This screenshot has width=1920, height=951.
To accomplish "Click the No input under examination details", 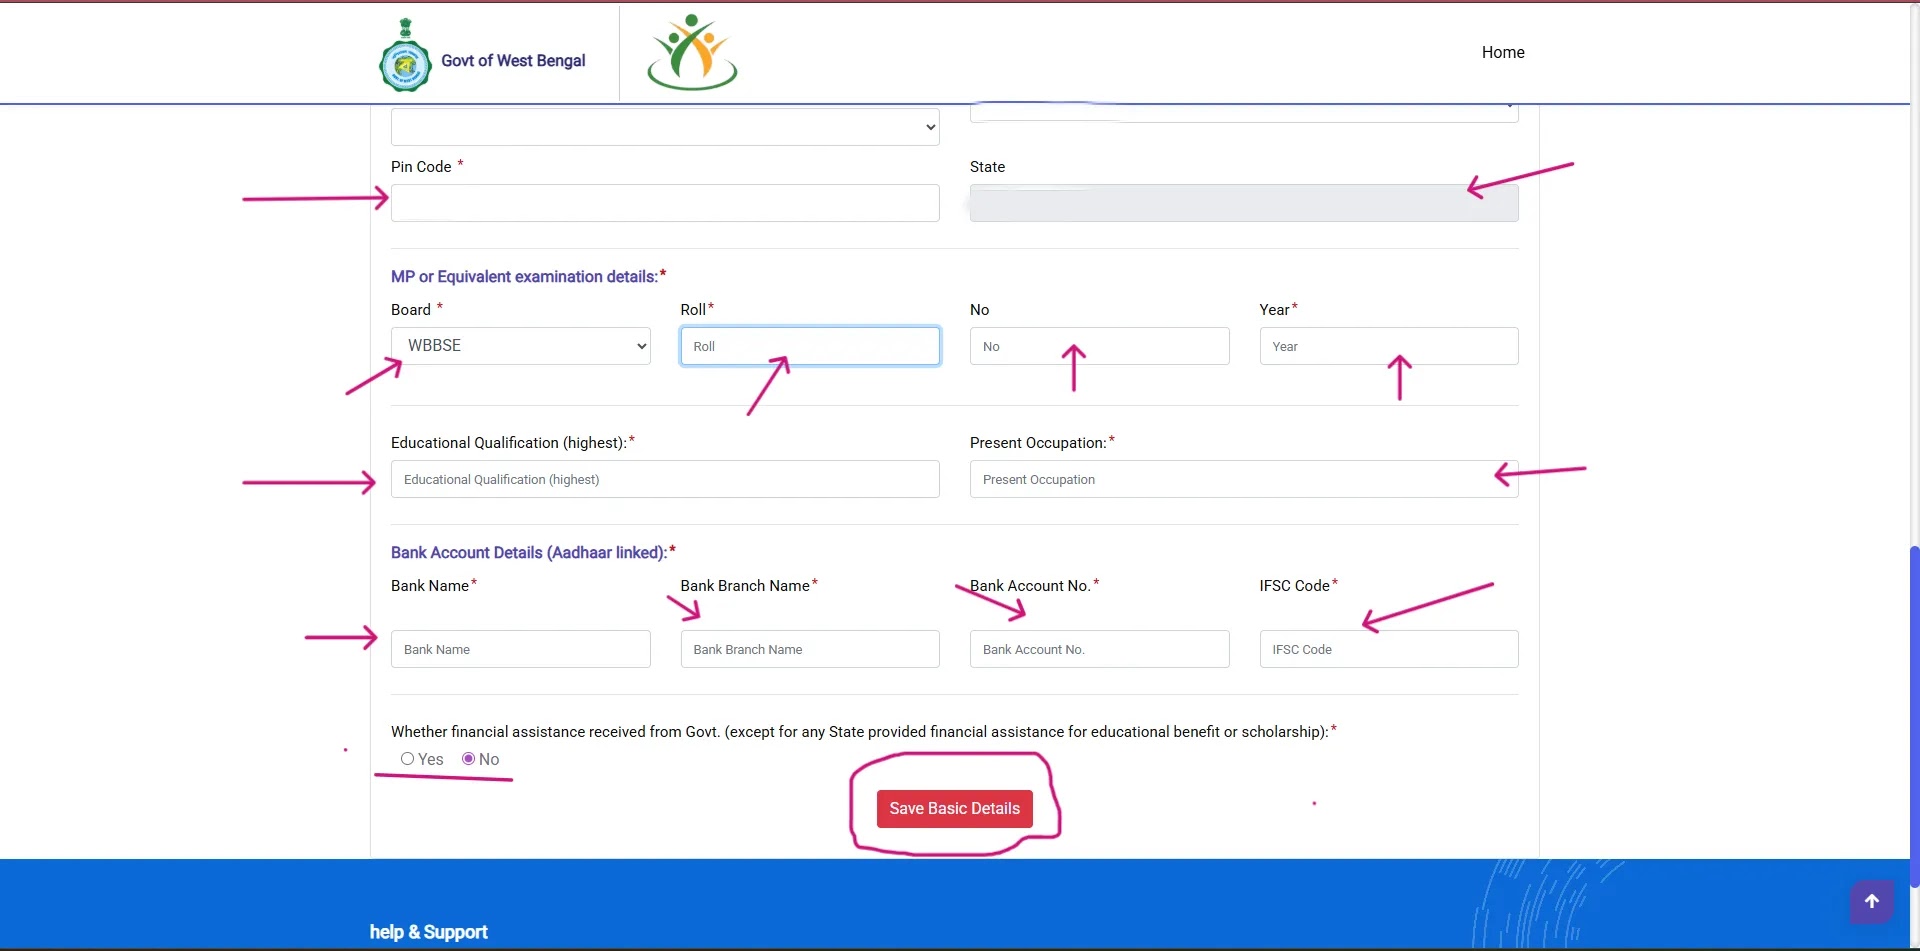I will (1099, 346).
